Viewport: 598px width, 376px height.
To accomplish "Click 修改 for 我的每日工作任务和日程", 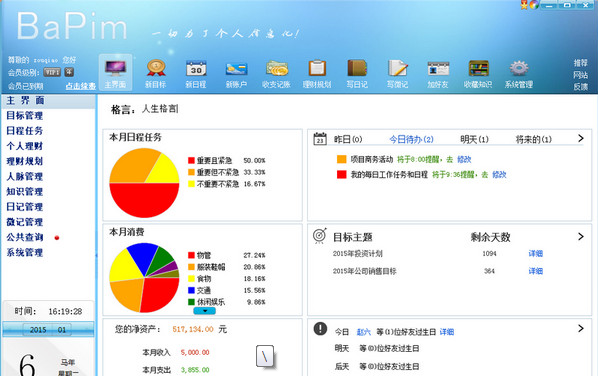I will pyautogui.click(x=499, y=175).
